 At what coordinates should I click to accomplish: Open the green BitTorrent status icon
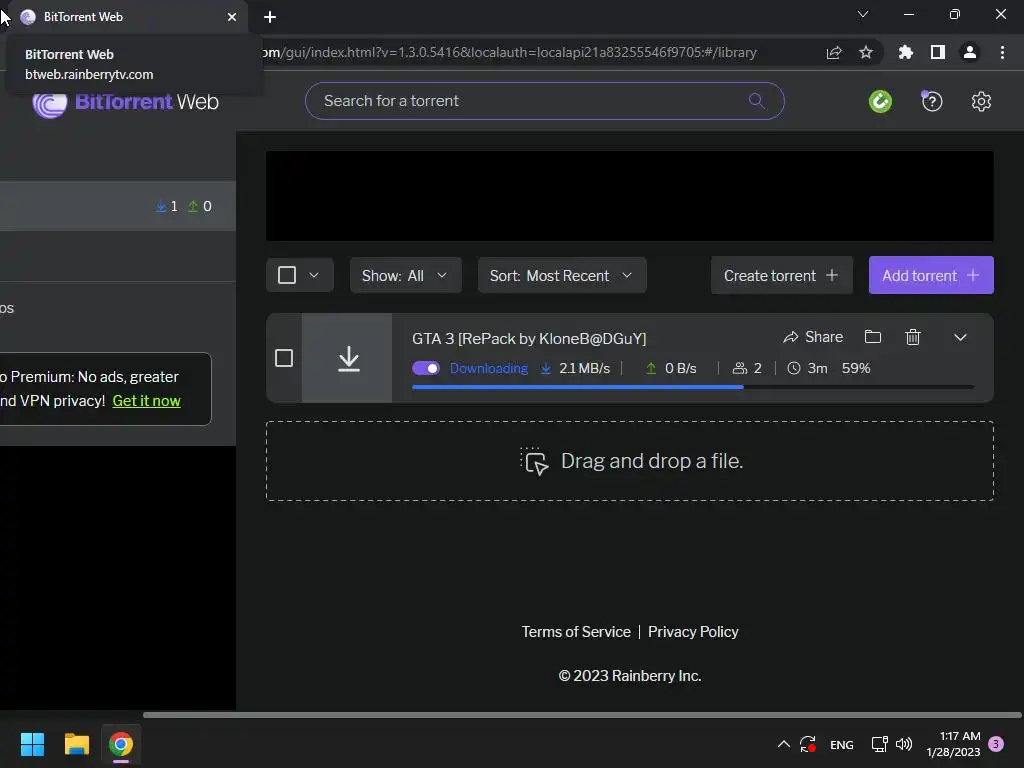coord(880,101)
